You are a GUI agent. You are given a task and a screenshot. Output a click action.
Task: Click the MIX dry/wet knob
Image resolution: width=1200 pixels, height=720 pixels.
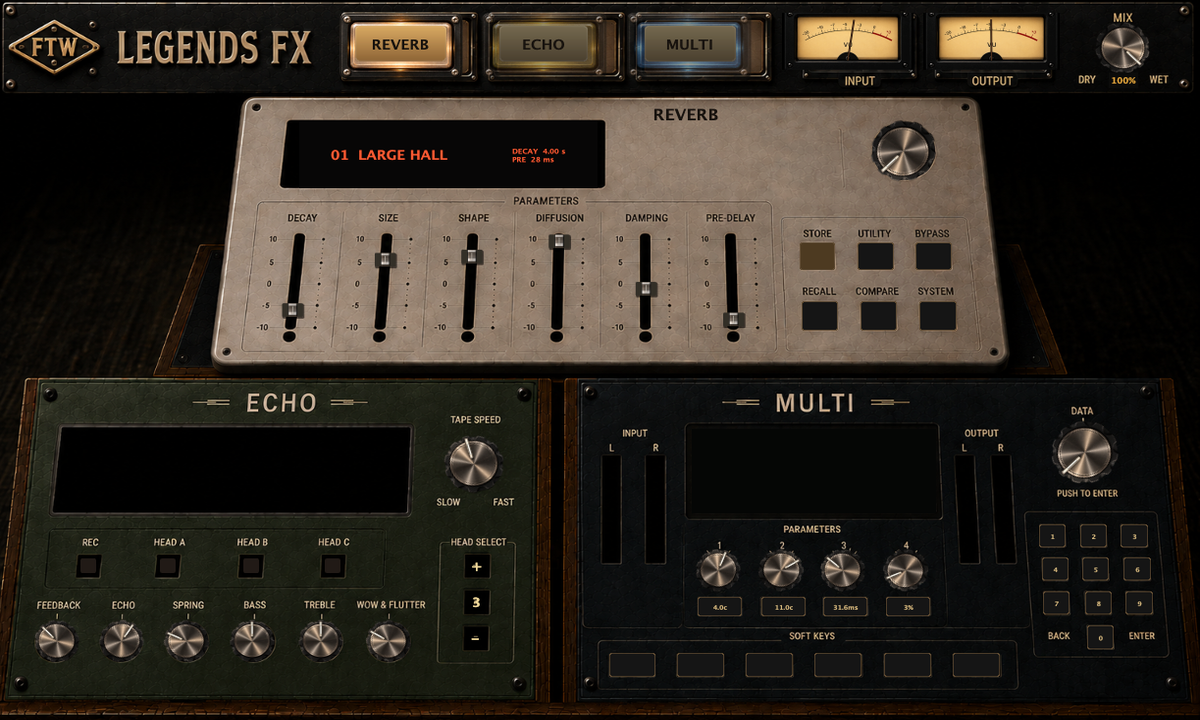pyautogui.click(x=1122, y=48)
